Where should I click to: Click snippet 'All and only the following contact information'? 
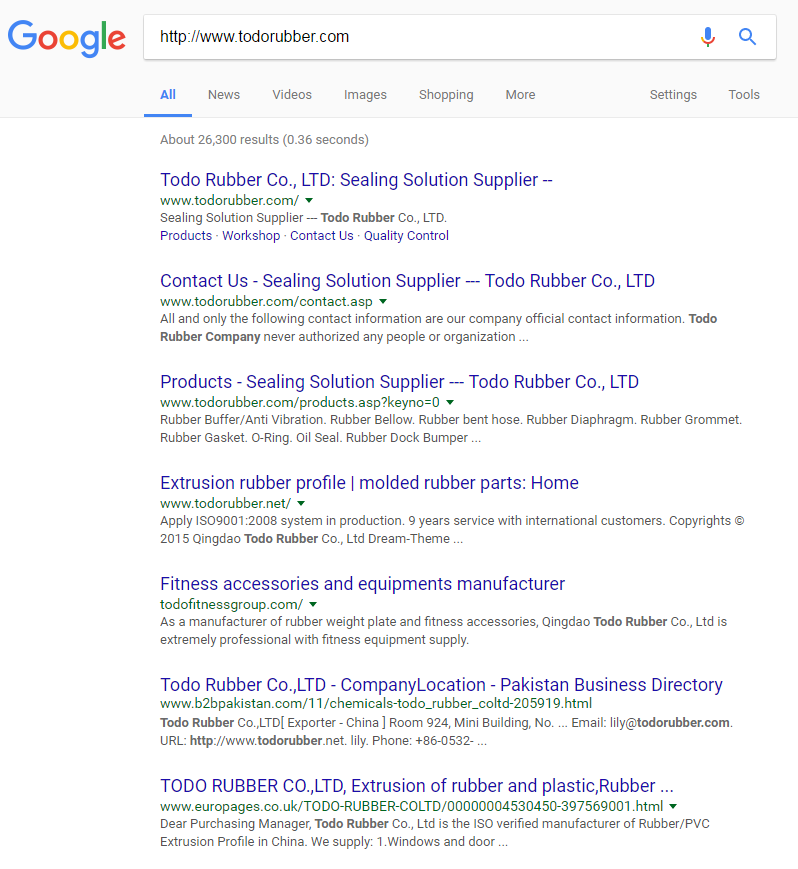438,328
